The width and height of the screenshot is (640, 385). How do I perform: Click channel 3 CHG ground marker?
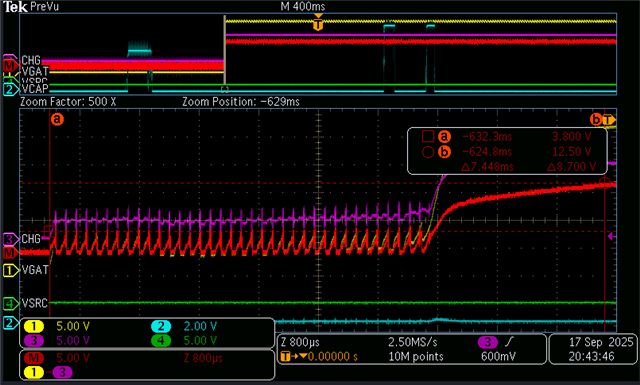(10, 239)
